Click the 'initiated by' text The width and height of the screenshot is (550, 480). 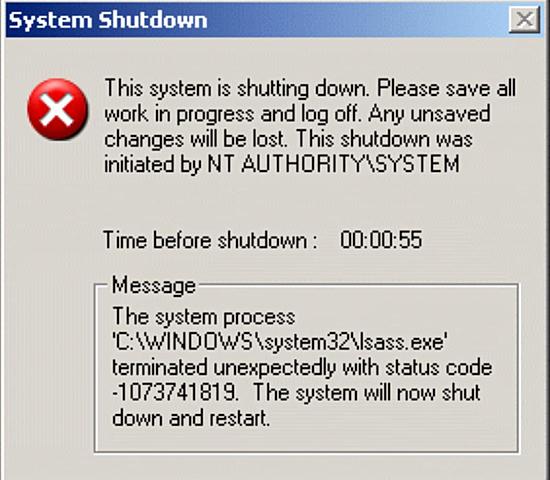[153, 164]
